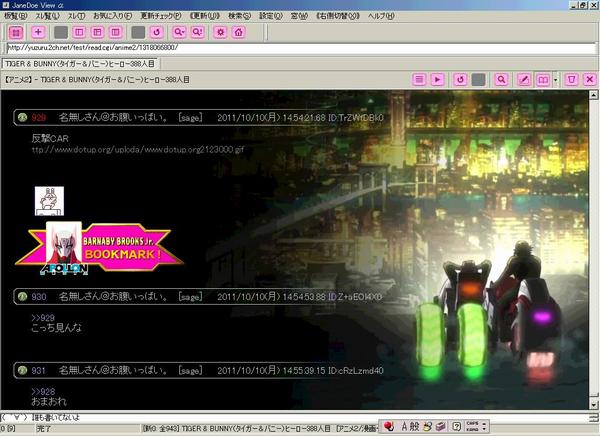Click the thread title label 【アニメ2】- TIGER & BUNNY

[x=97, y=80]
